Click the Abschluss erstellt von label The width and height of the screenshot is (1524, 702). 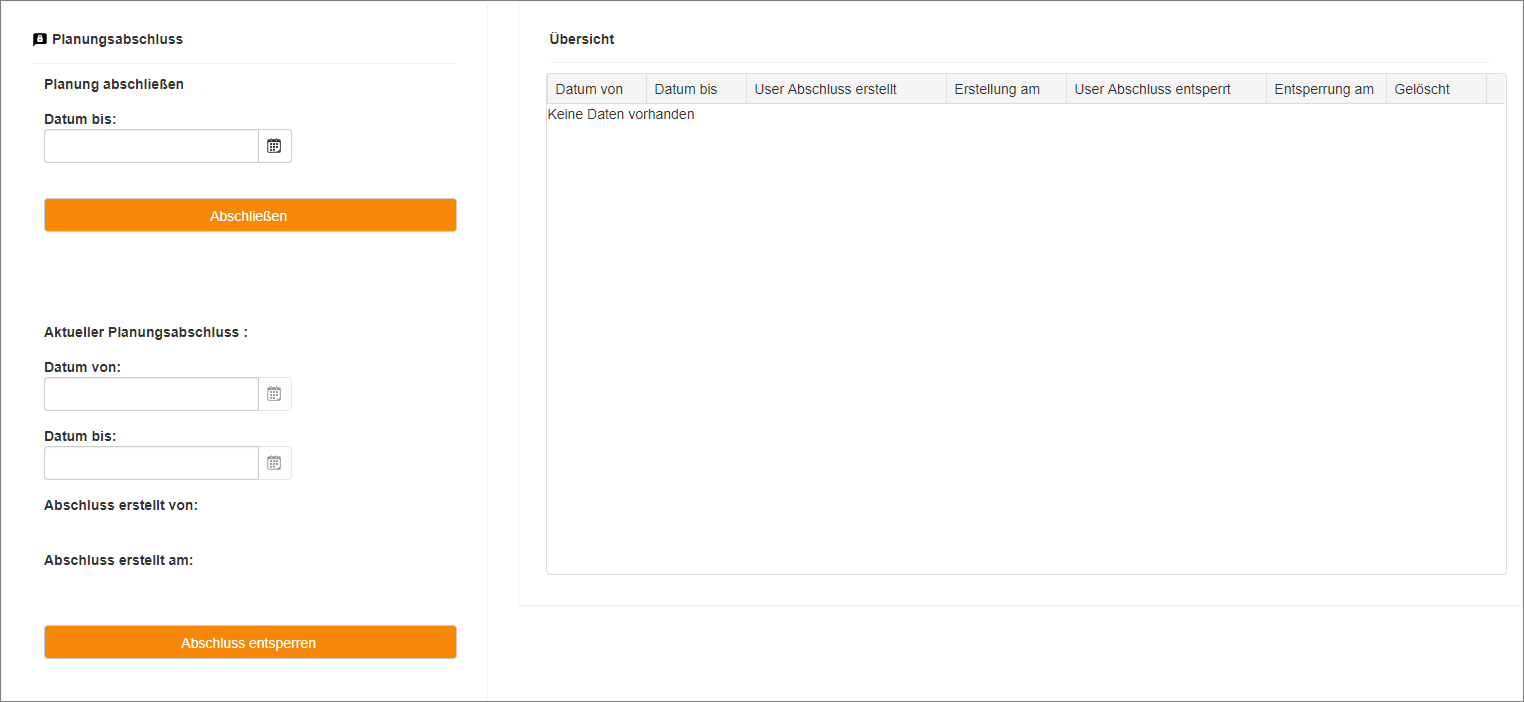pos(121,505)
